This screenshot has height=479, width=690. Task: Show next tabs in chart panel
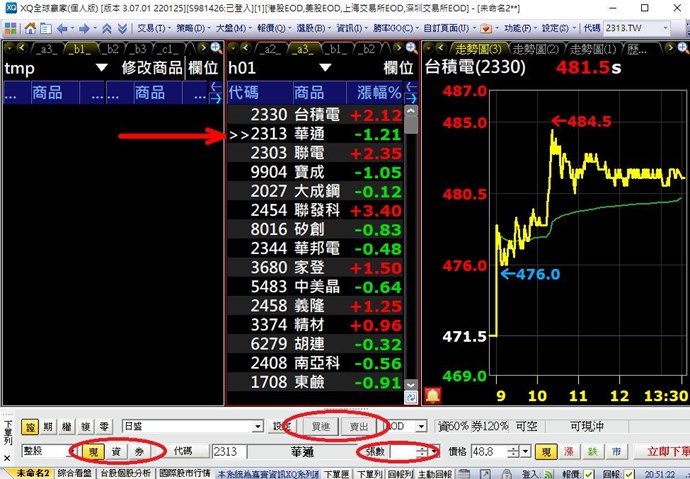[x=670, y=48]
